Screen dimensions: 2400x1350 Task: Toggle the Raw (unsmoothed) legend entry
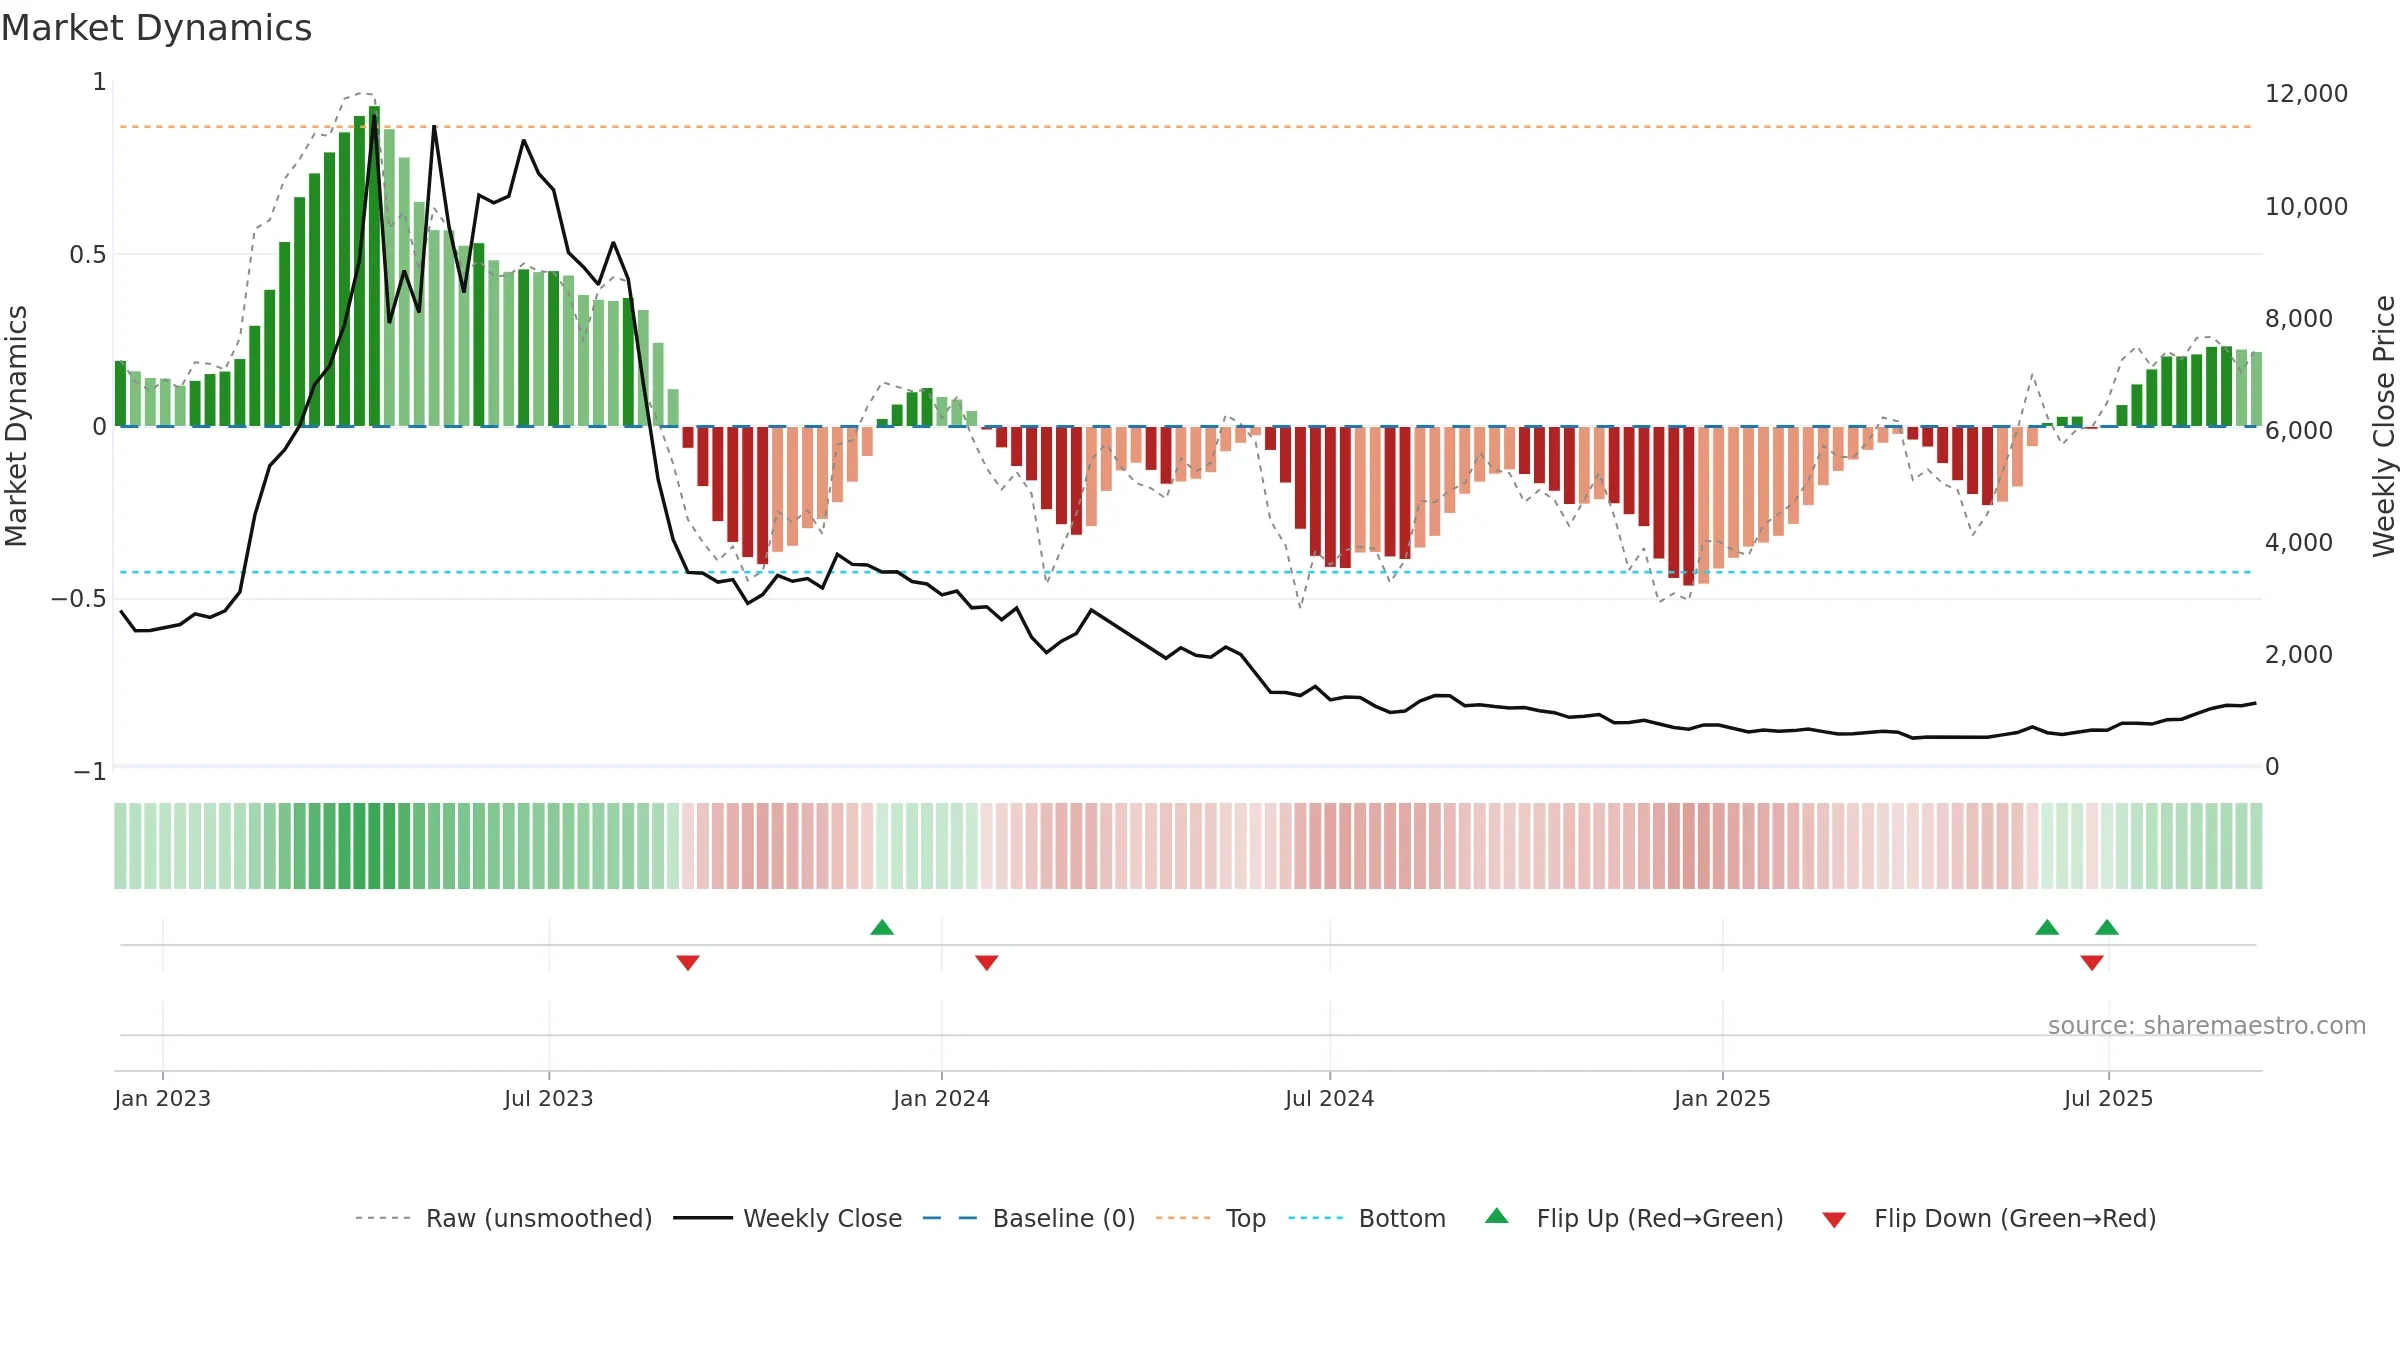[x=503, y=1218]
